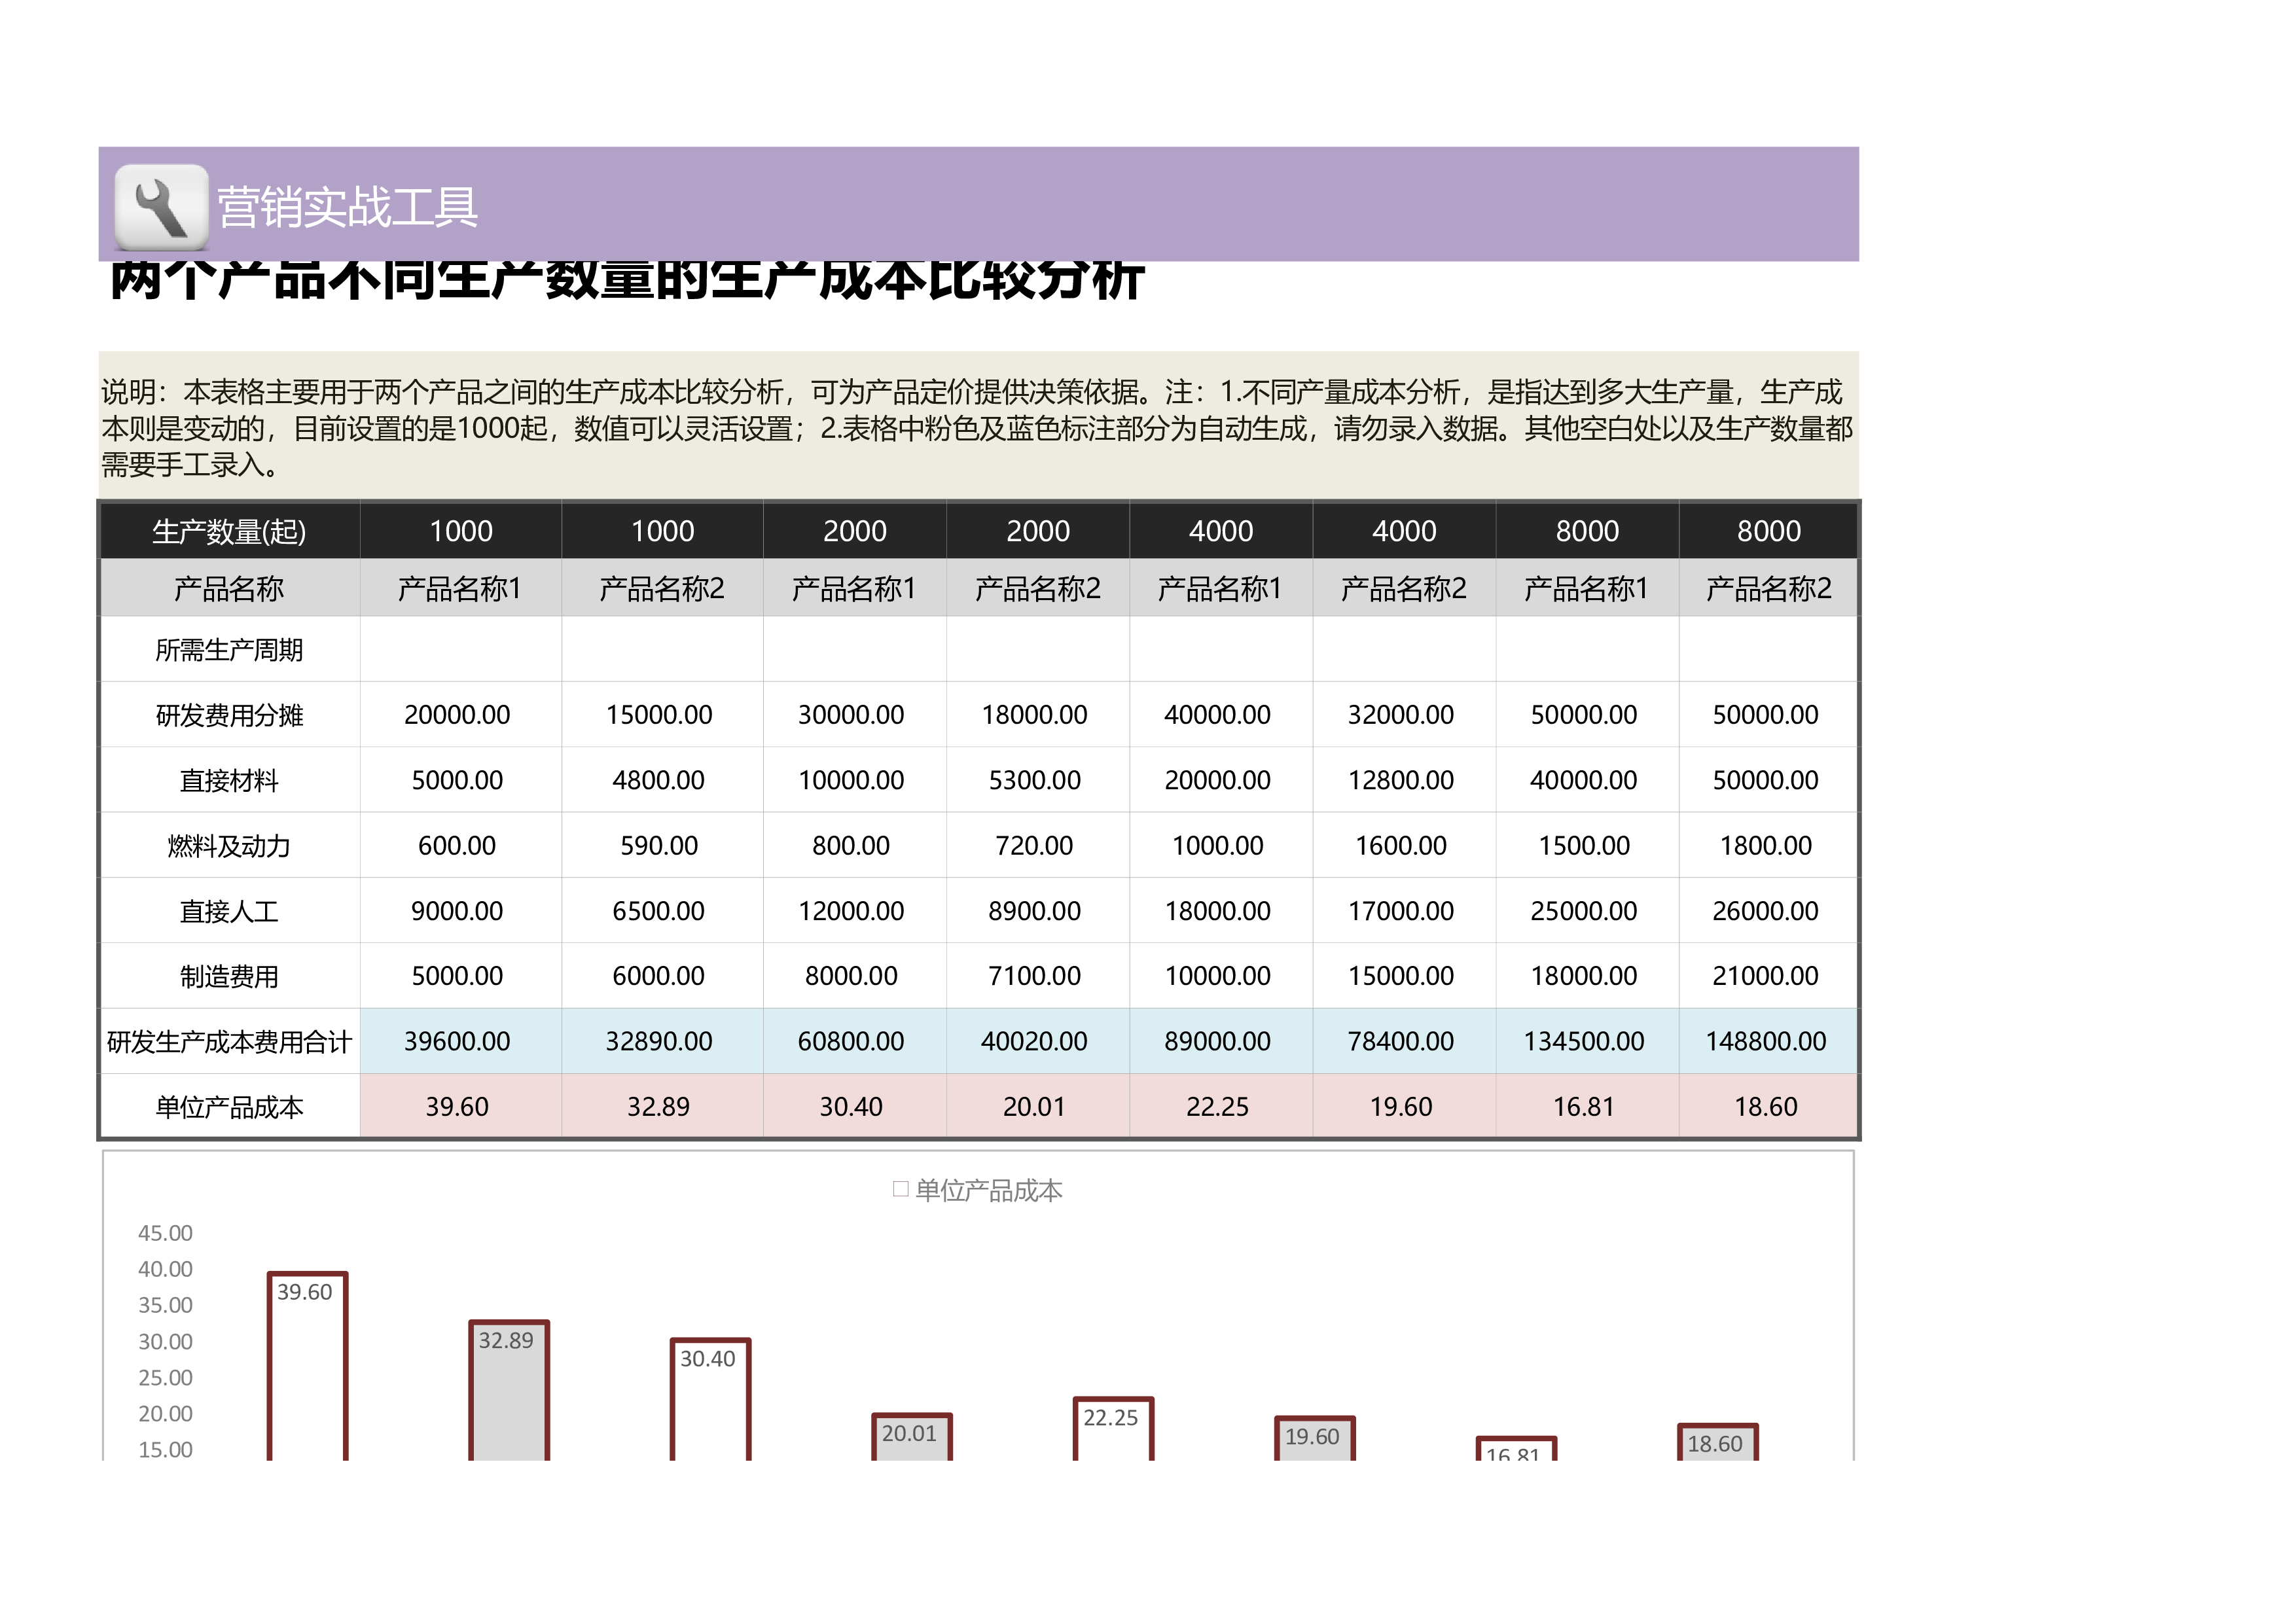Click the wrench tool icon in banner
The image size is (2296, 1623).
[161, 207]
